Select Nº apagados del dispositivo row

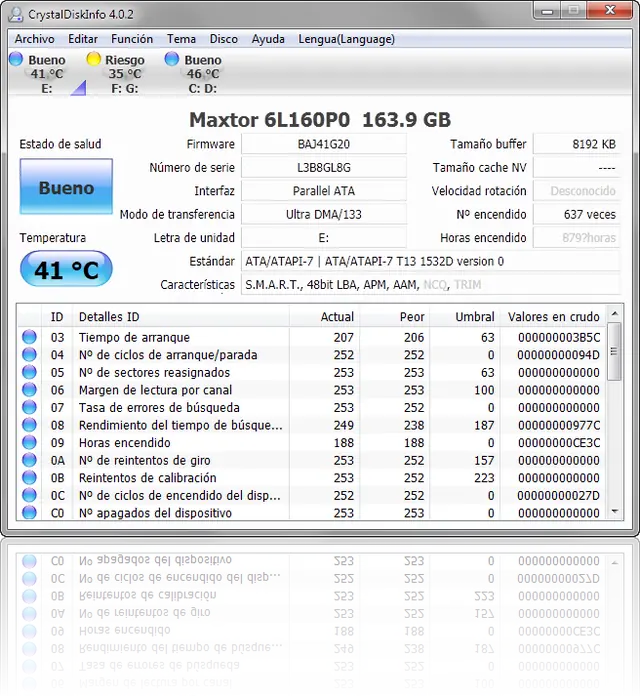tap(312, 512)
